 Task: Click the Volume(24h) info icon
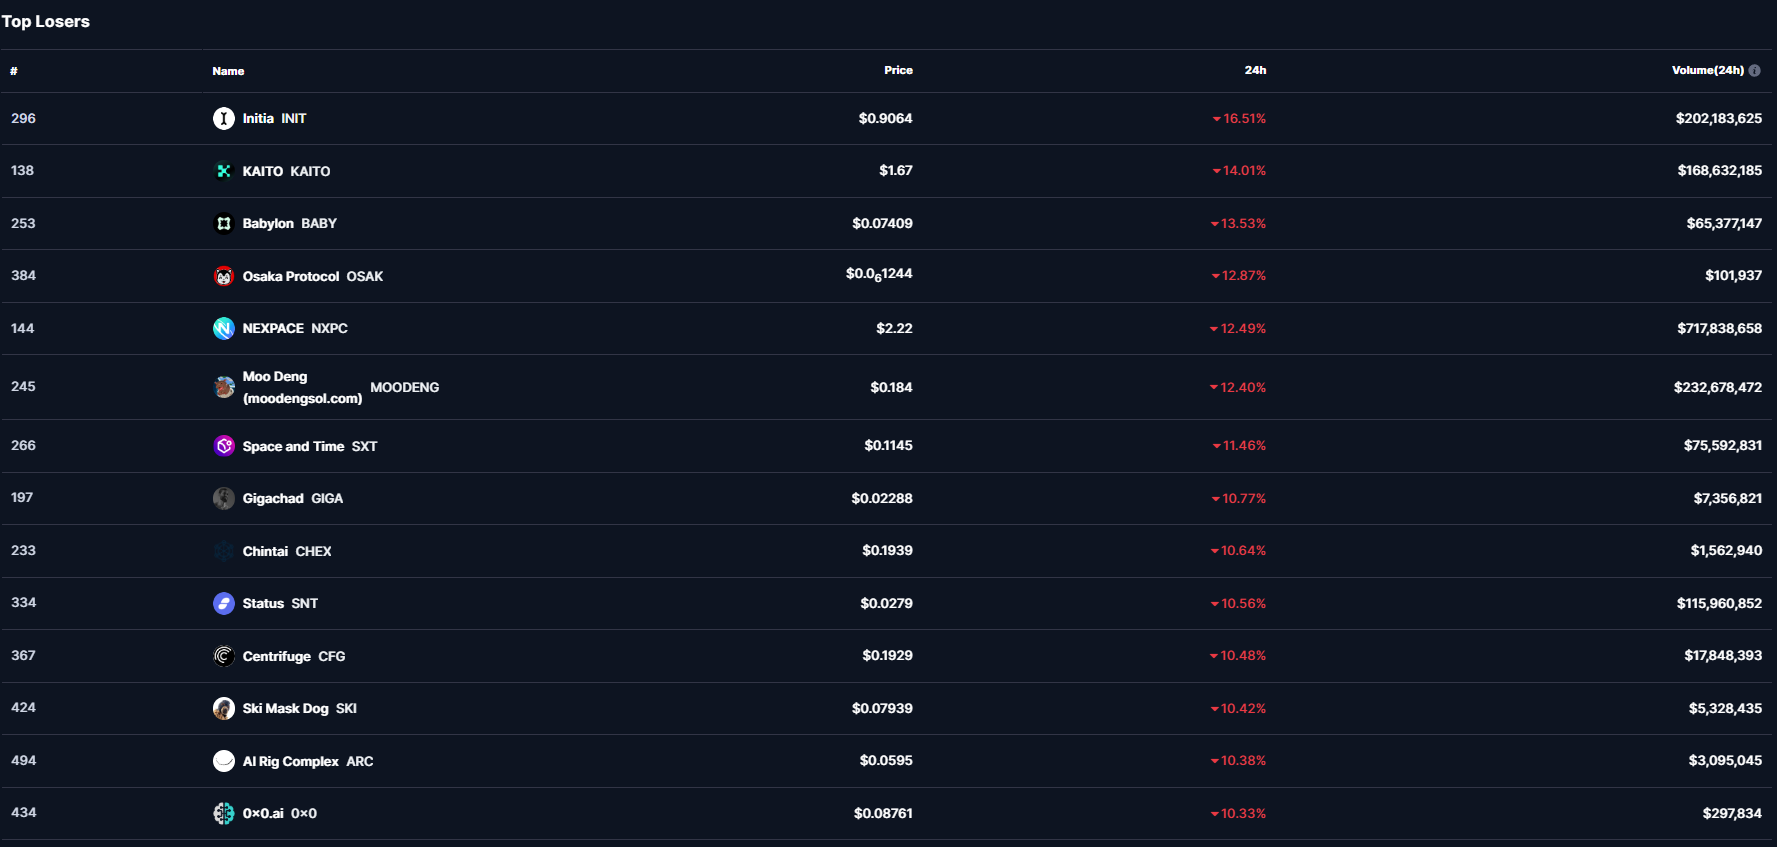pos(1754,71)
